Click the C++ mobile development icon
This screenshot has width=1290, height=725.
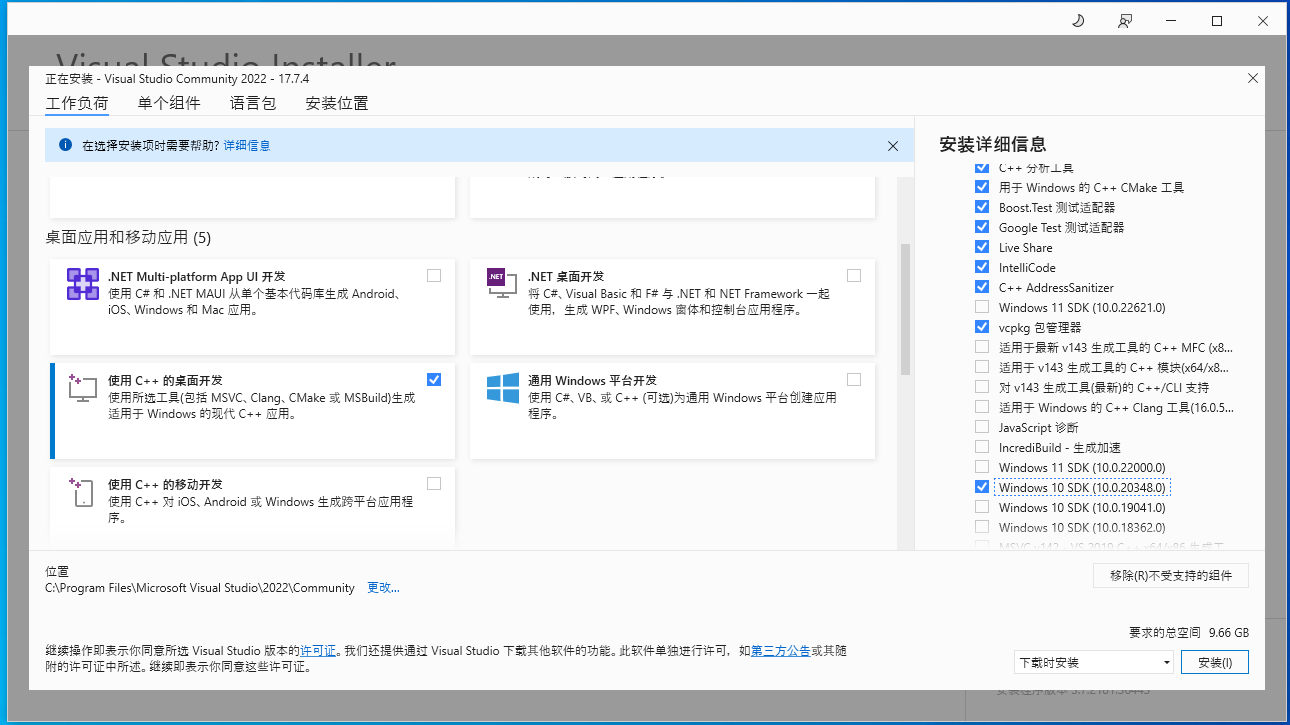click(82, 492)
